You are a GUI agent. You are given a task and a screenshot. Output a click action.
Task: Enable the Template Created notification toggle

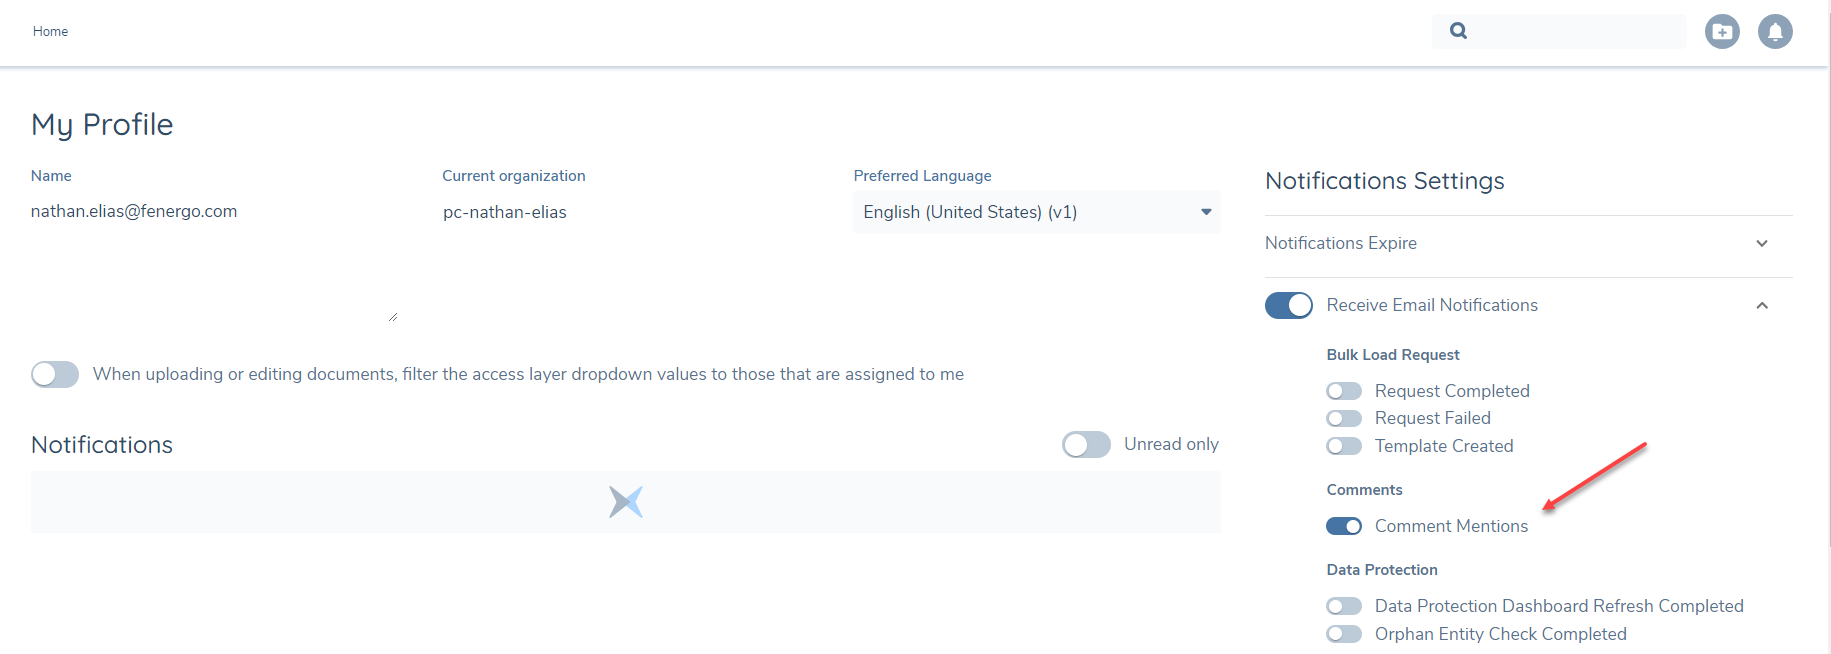(x=1344, y=446)
